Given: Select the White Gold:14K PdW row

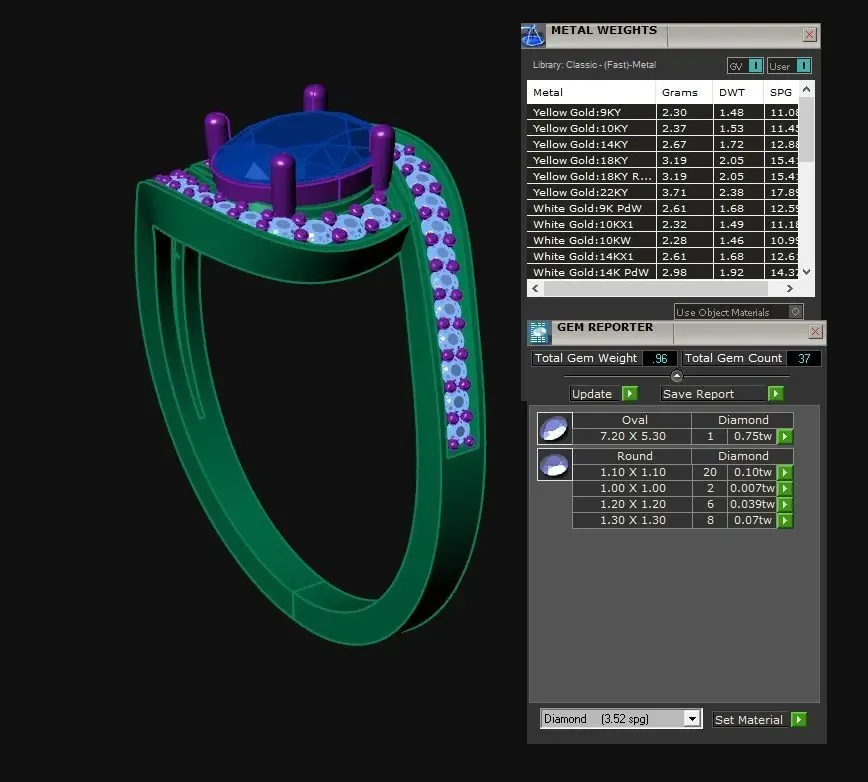Looking at the screenshot, I should [663, 272].
